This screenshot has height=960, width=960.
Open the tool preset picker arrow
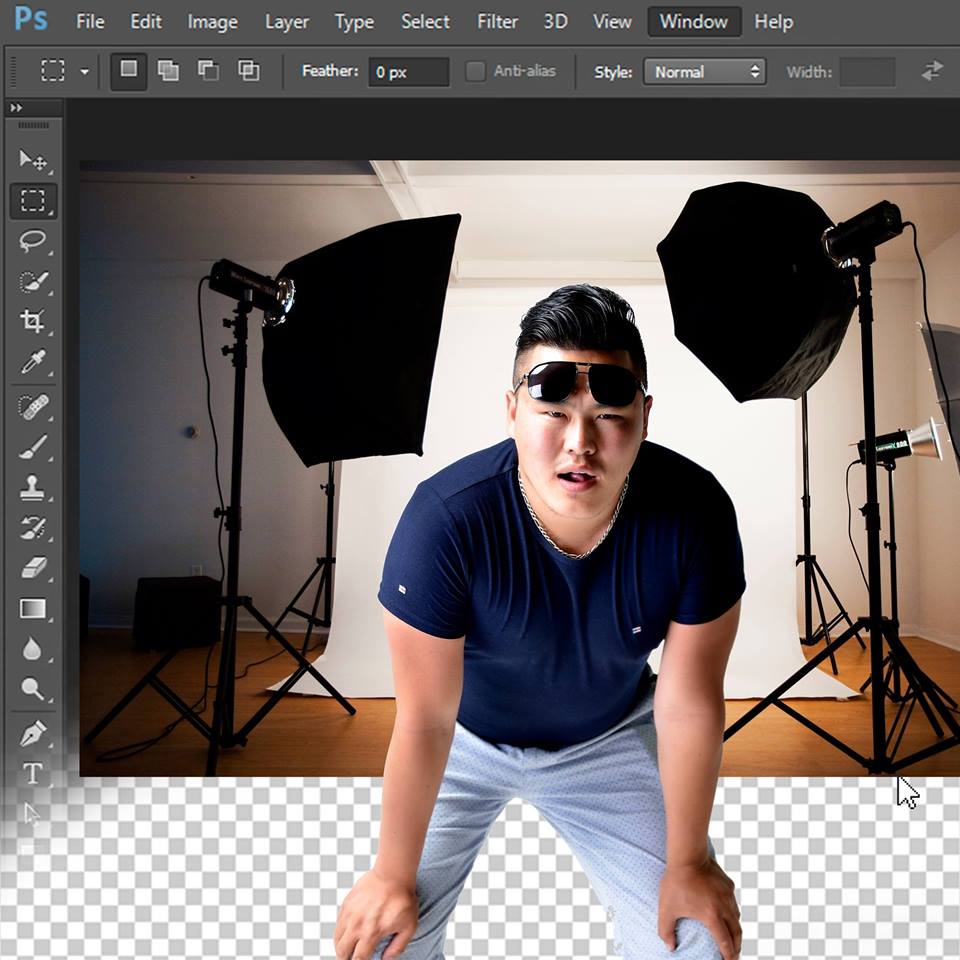(84, 72)
